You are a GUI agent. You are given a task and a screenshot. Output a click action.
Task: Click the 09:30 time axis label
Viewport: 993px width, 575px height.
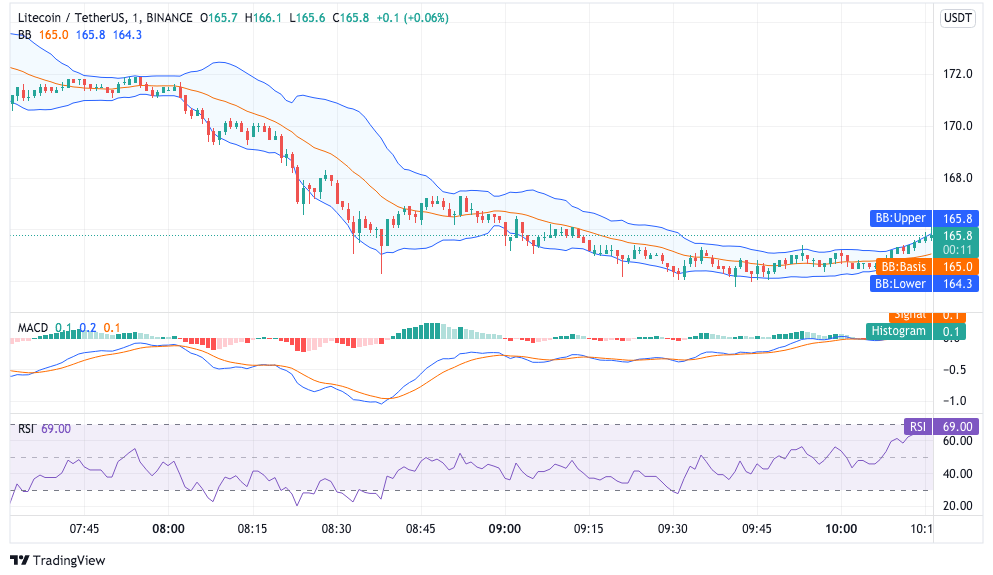[x=673, y=528]
